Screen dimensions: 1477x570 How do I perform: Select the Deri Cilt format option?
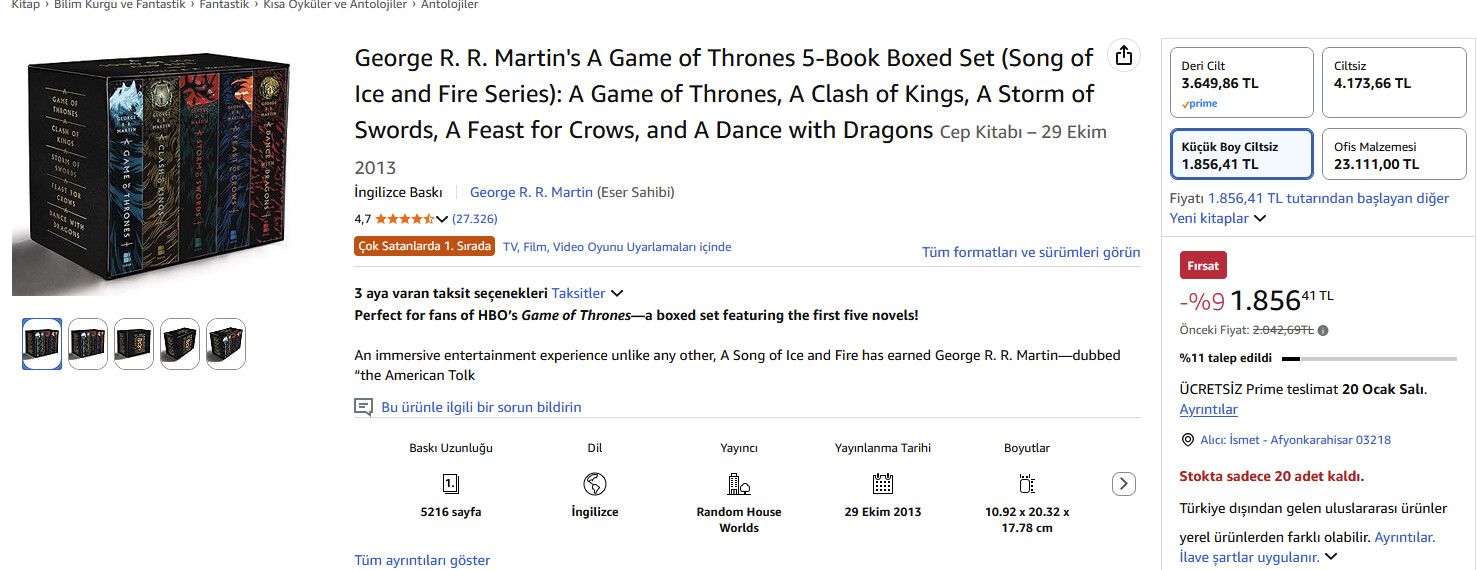1241,82
